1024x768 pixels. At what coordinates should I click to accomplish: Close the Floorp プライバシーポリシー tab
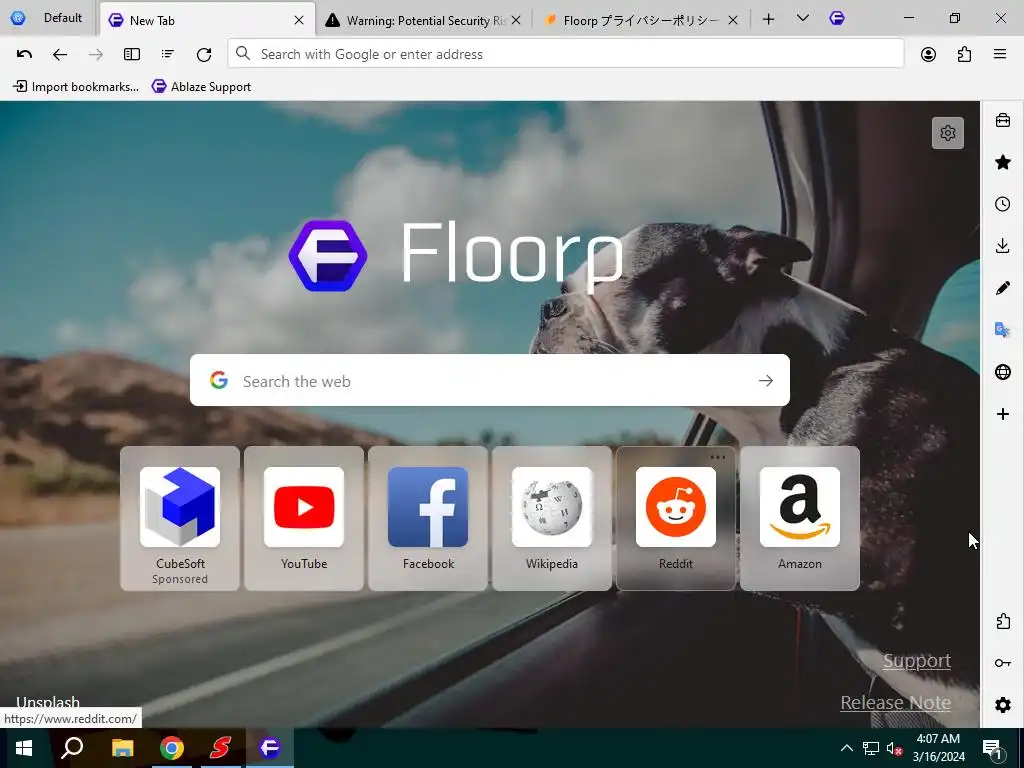733,20
